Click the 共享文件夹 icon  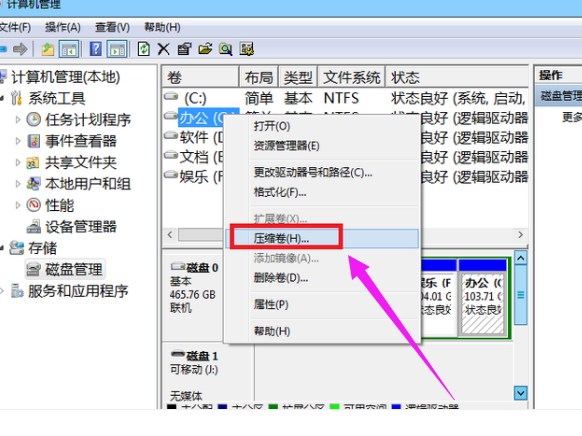pyautogui.click(x=33, y=163)
